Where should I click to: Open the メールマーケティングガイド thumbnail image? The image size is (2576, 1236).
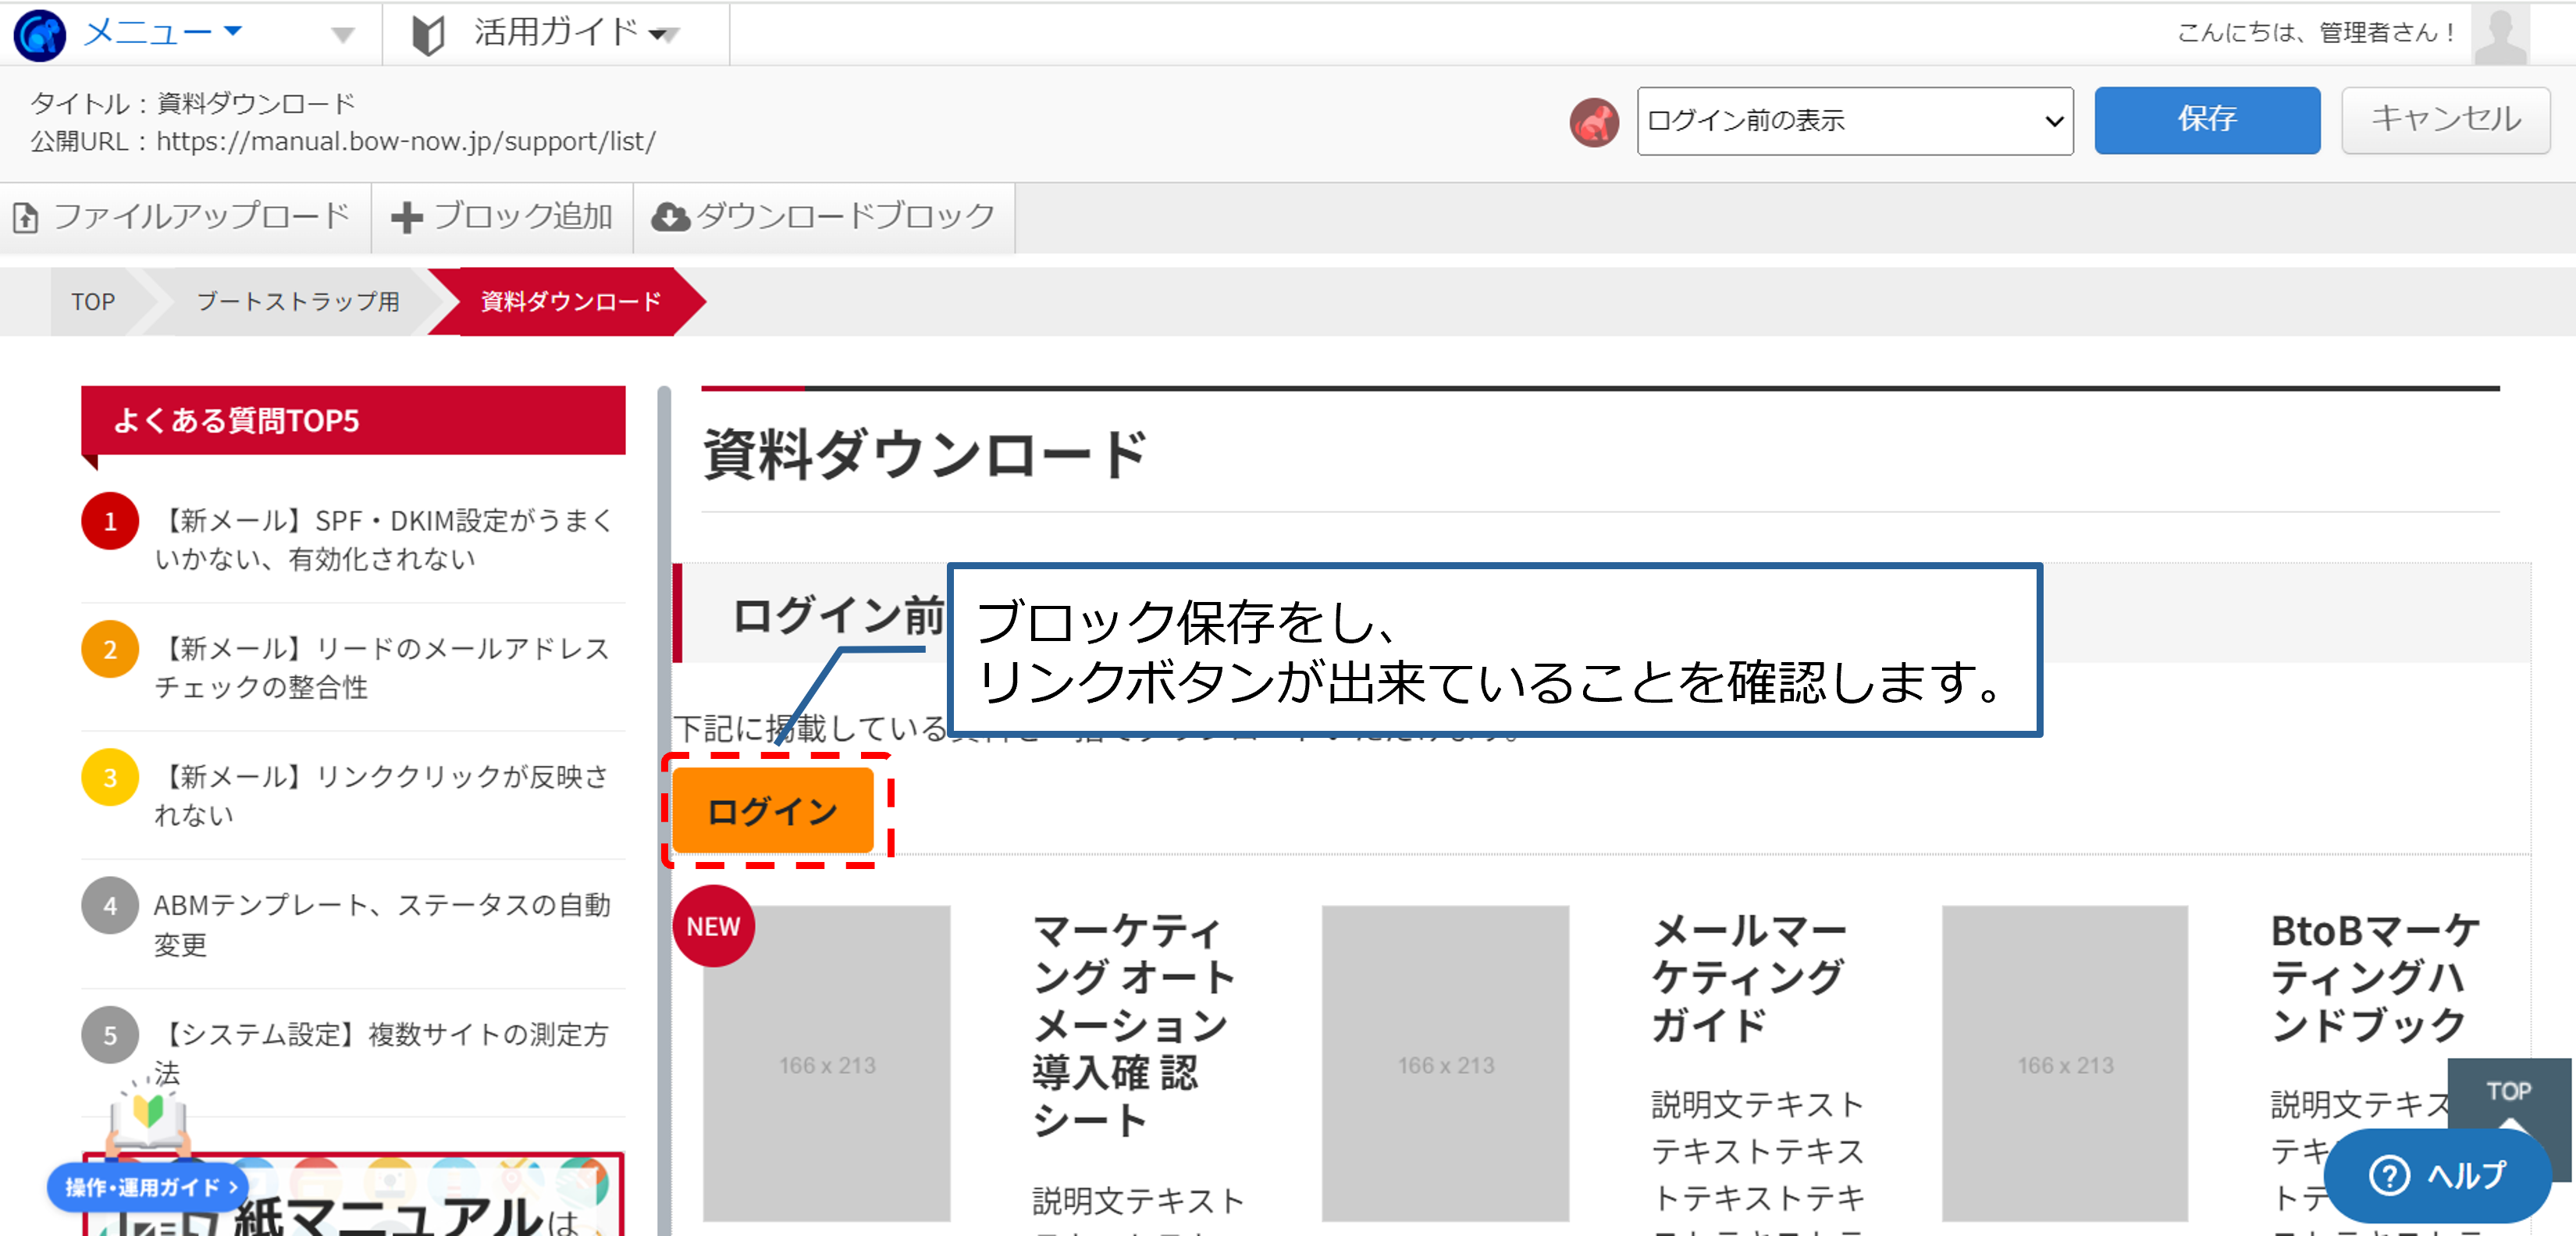(x=1446, y=1064)
